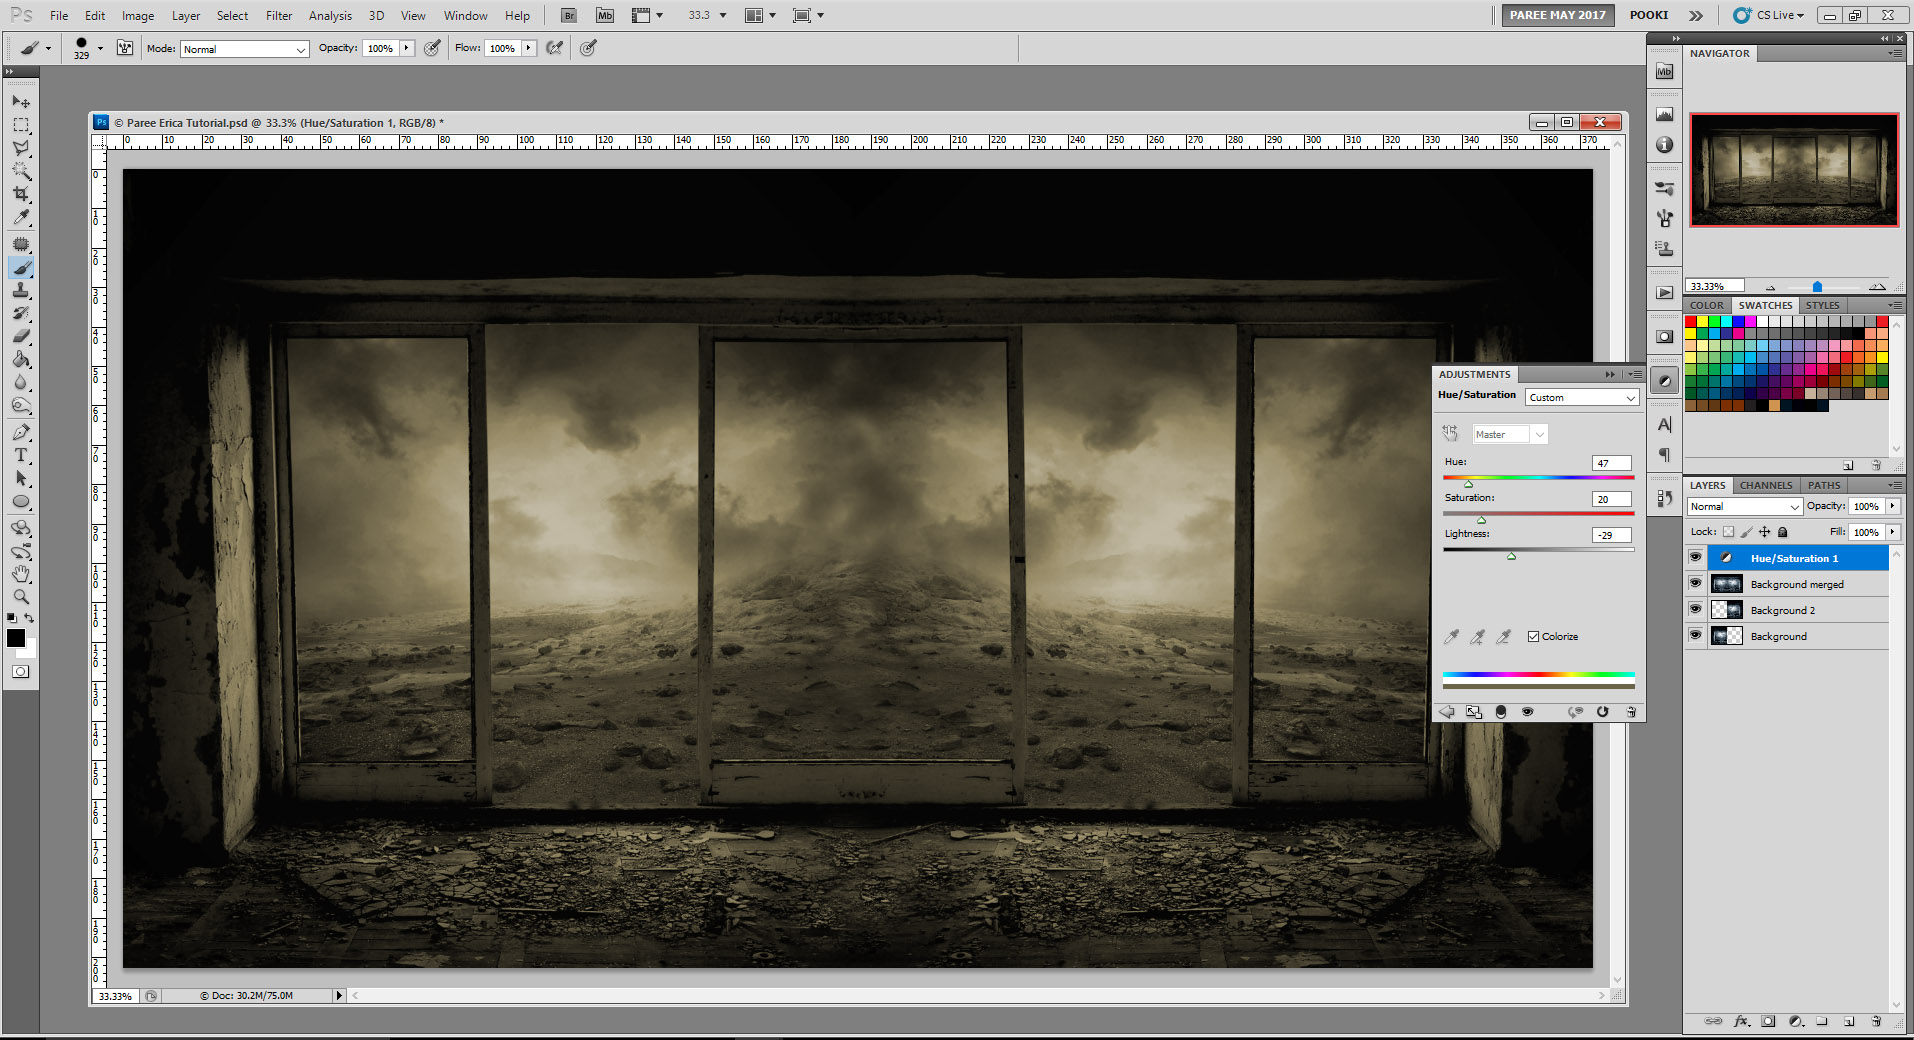Reset the Hue/Saturation adjustment

[x=1603, y=711]
